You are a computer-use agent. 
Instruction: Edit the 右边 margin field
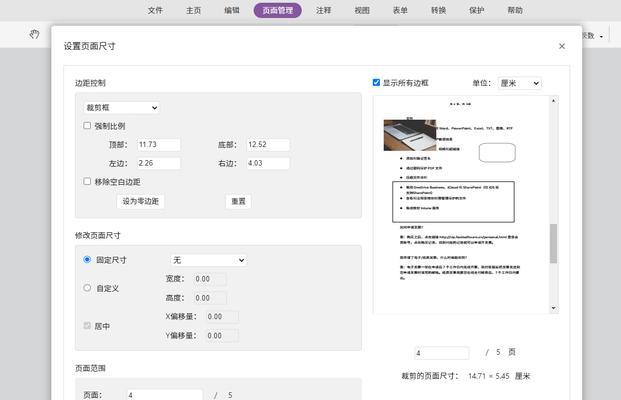pyautogui.click(x=268, y=163)
